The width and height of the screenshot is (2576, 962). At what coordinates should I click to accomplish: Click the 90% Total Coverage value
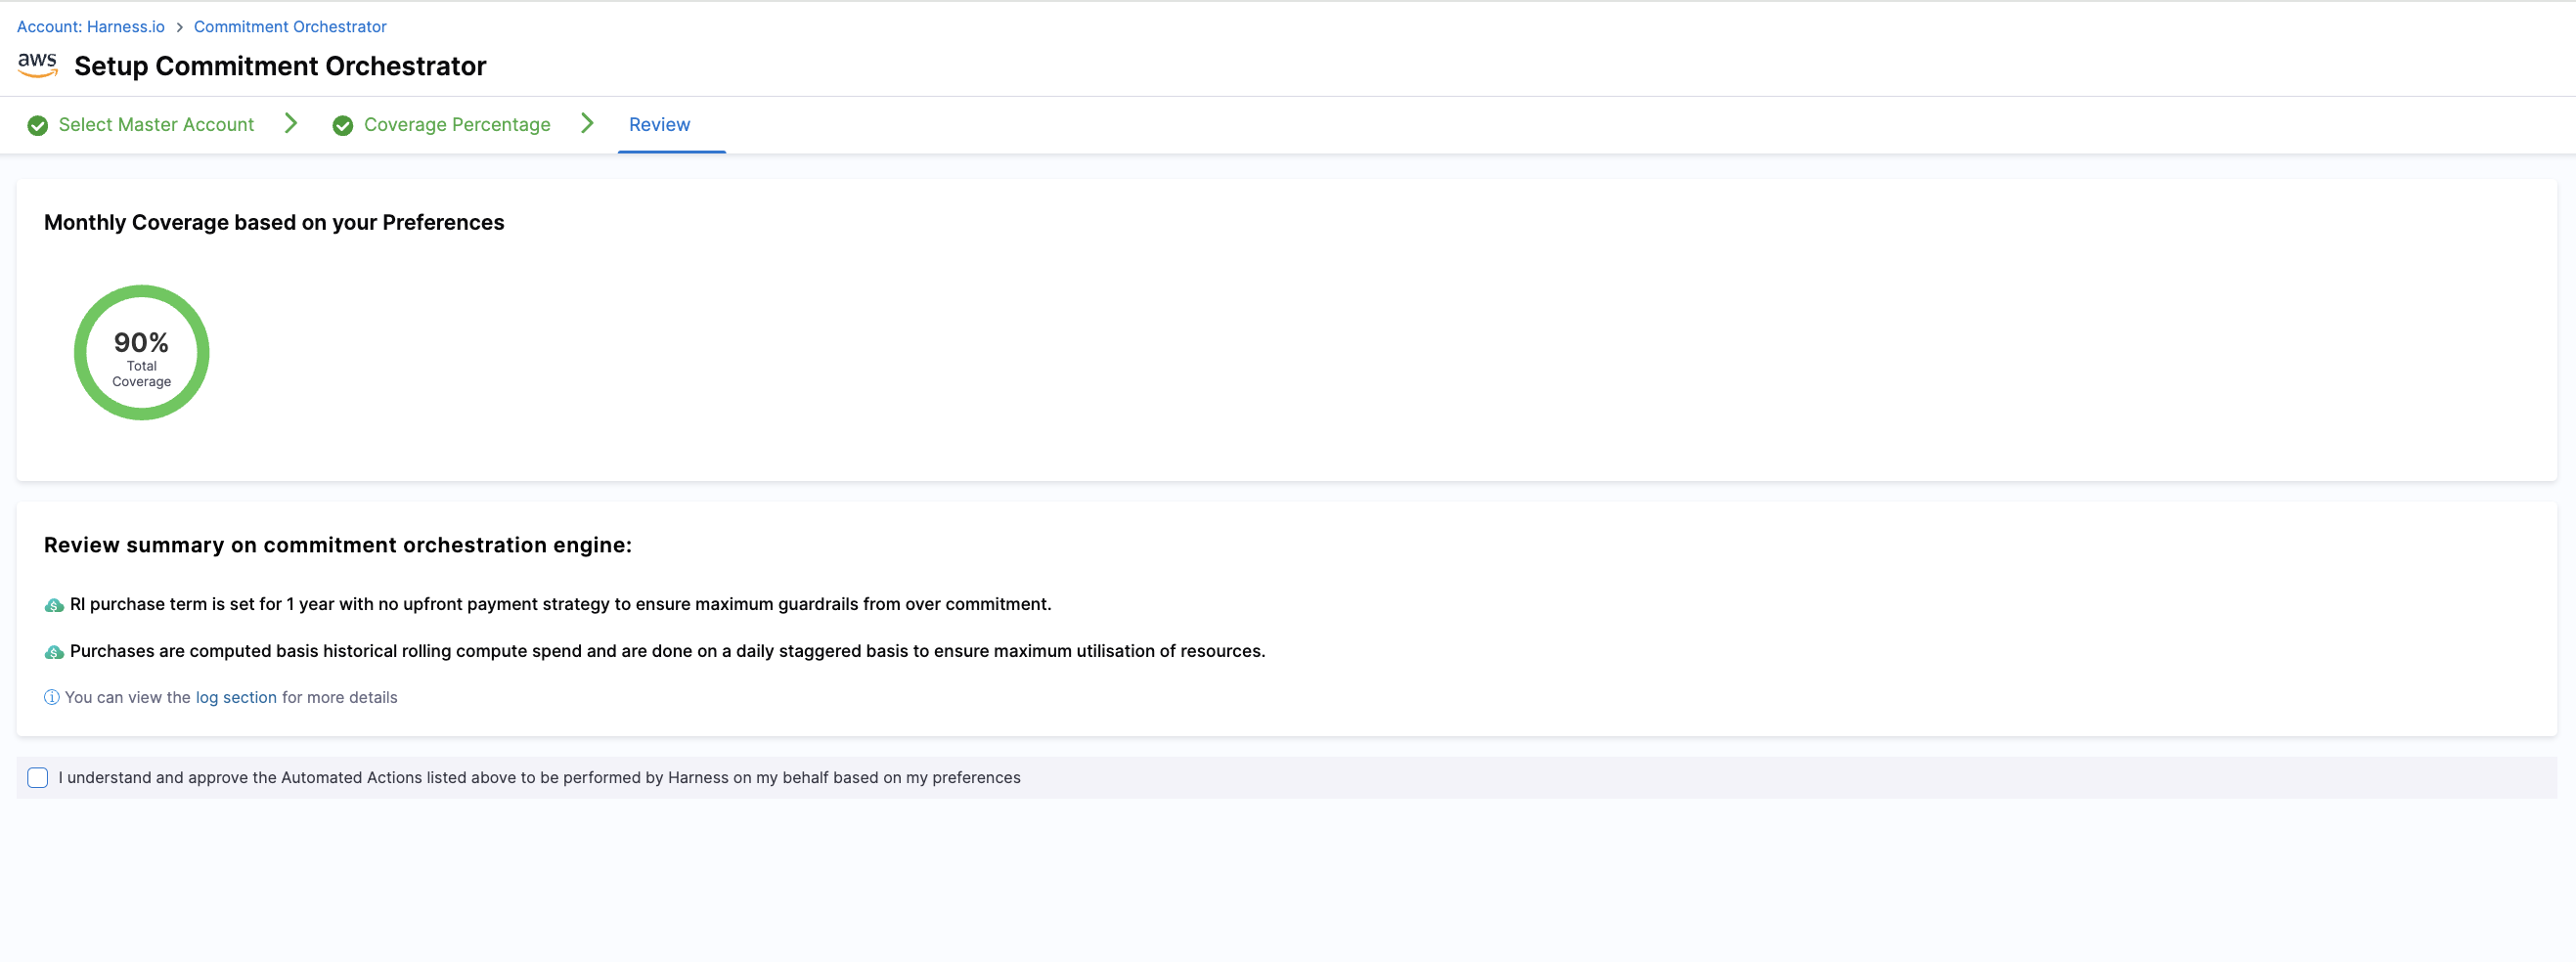coord(141,343)
